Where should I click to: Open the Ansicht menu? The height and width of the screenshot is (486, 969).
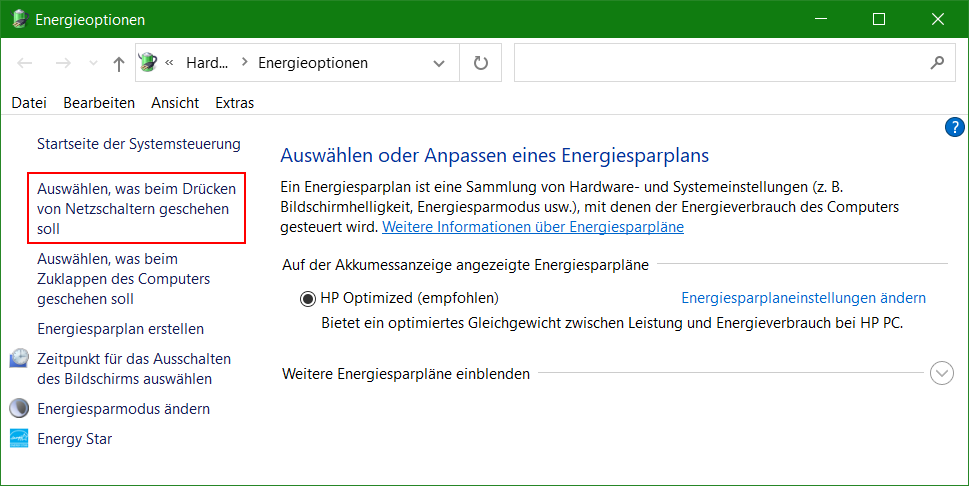175,103
